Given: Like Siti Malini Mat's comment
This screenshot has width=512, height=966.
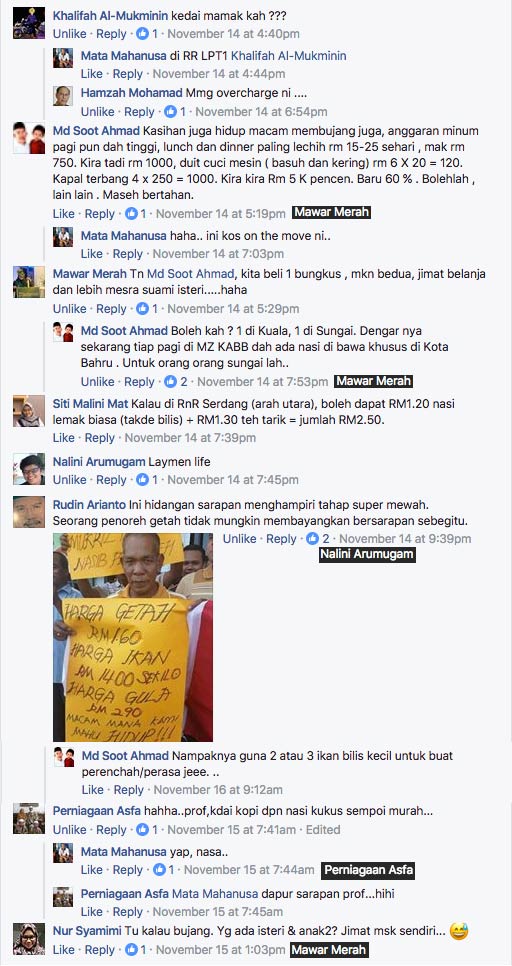Looking at the screenshot, I should [x=63, y=438].
